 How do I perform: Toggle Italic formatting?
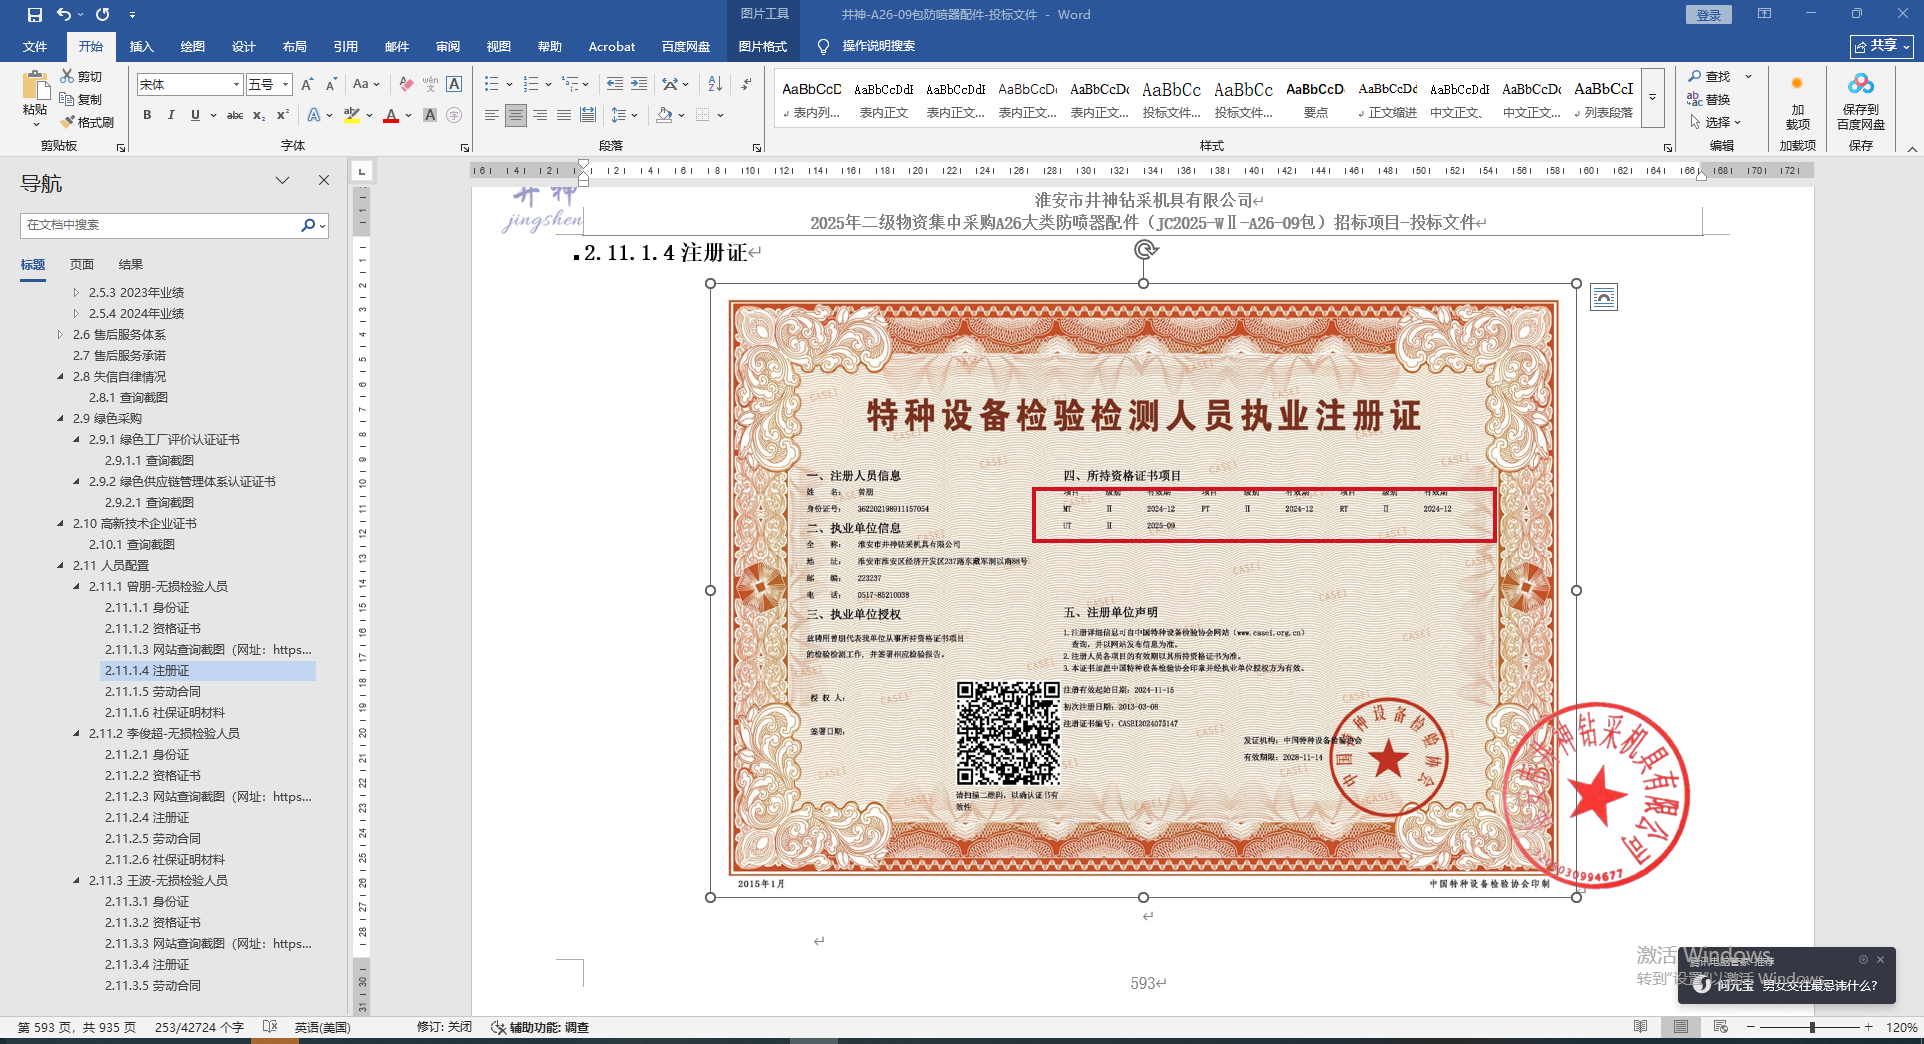pos(171,115)
